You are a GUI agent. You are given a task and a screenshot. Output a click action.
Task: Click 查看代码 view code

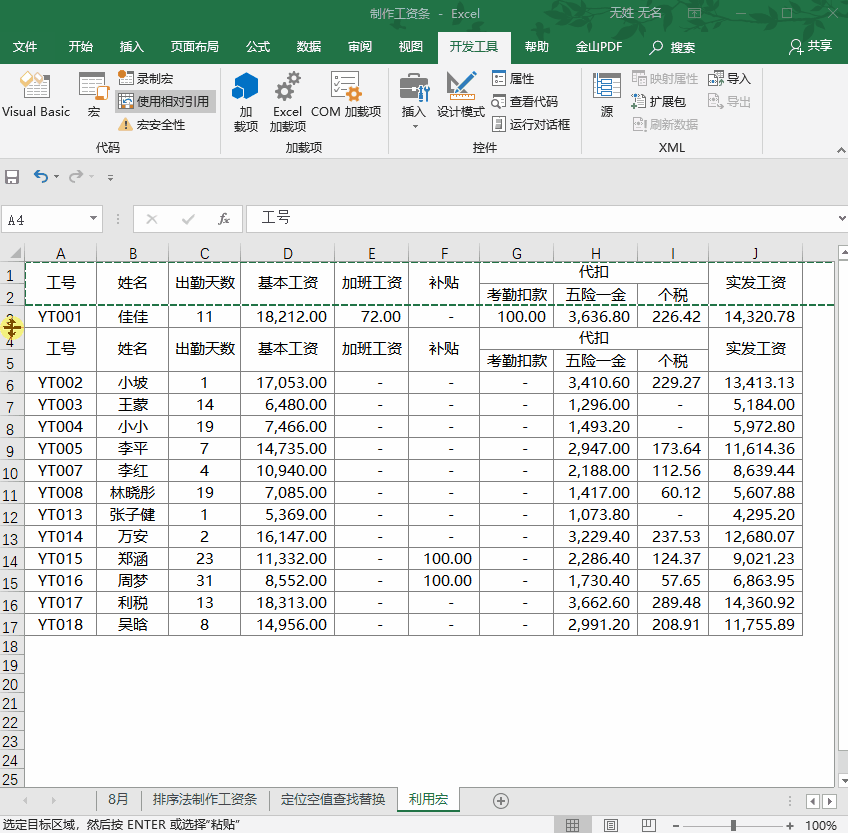click(525, 101)
